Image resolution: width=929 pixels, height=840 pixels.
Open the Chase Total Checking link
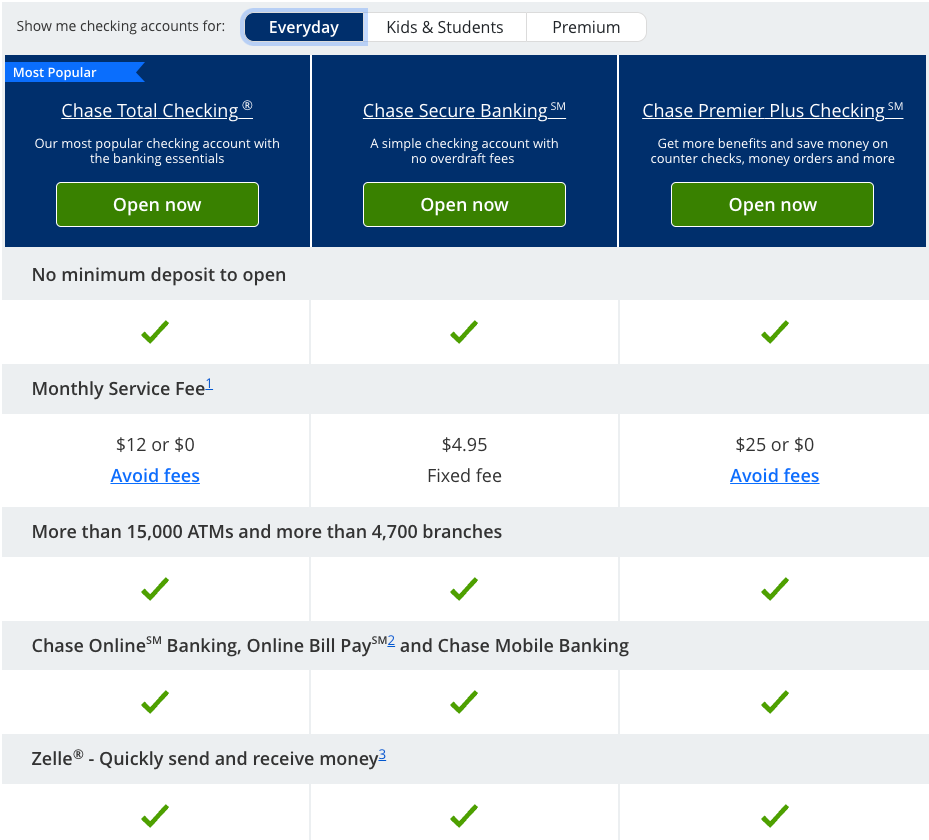point(157,110)
